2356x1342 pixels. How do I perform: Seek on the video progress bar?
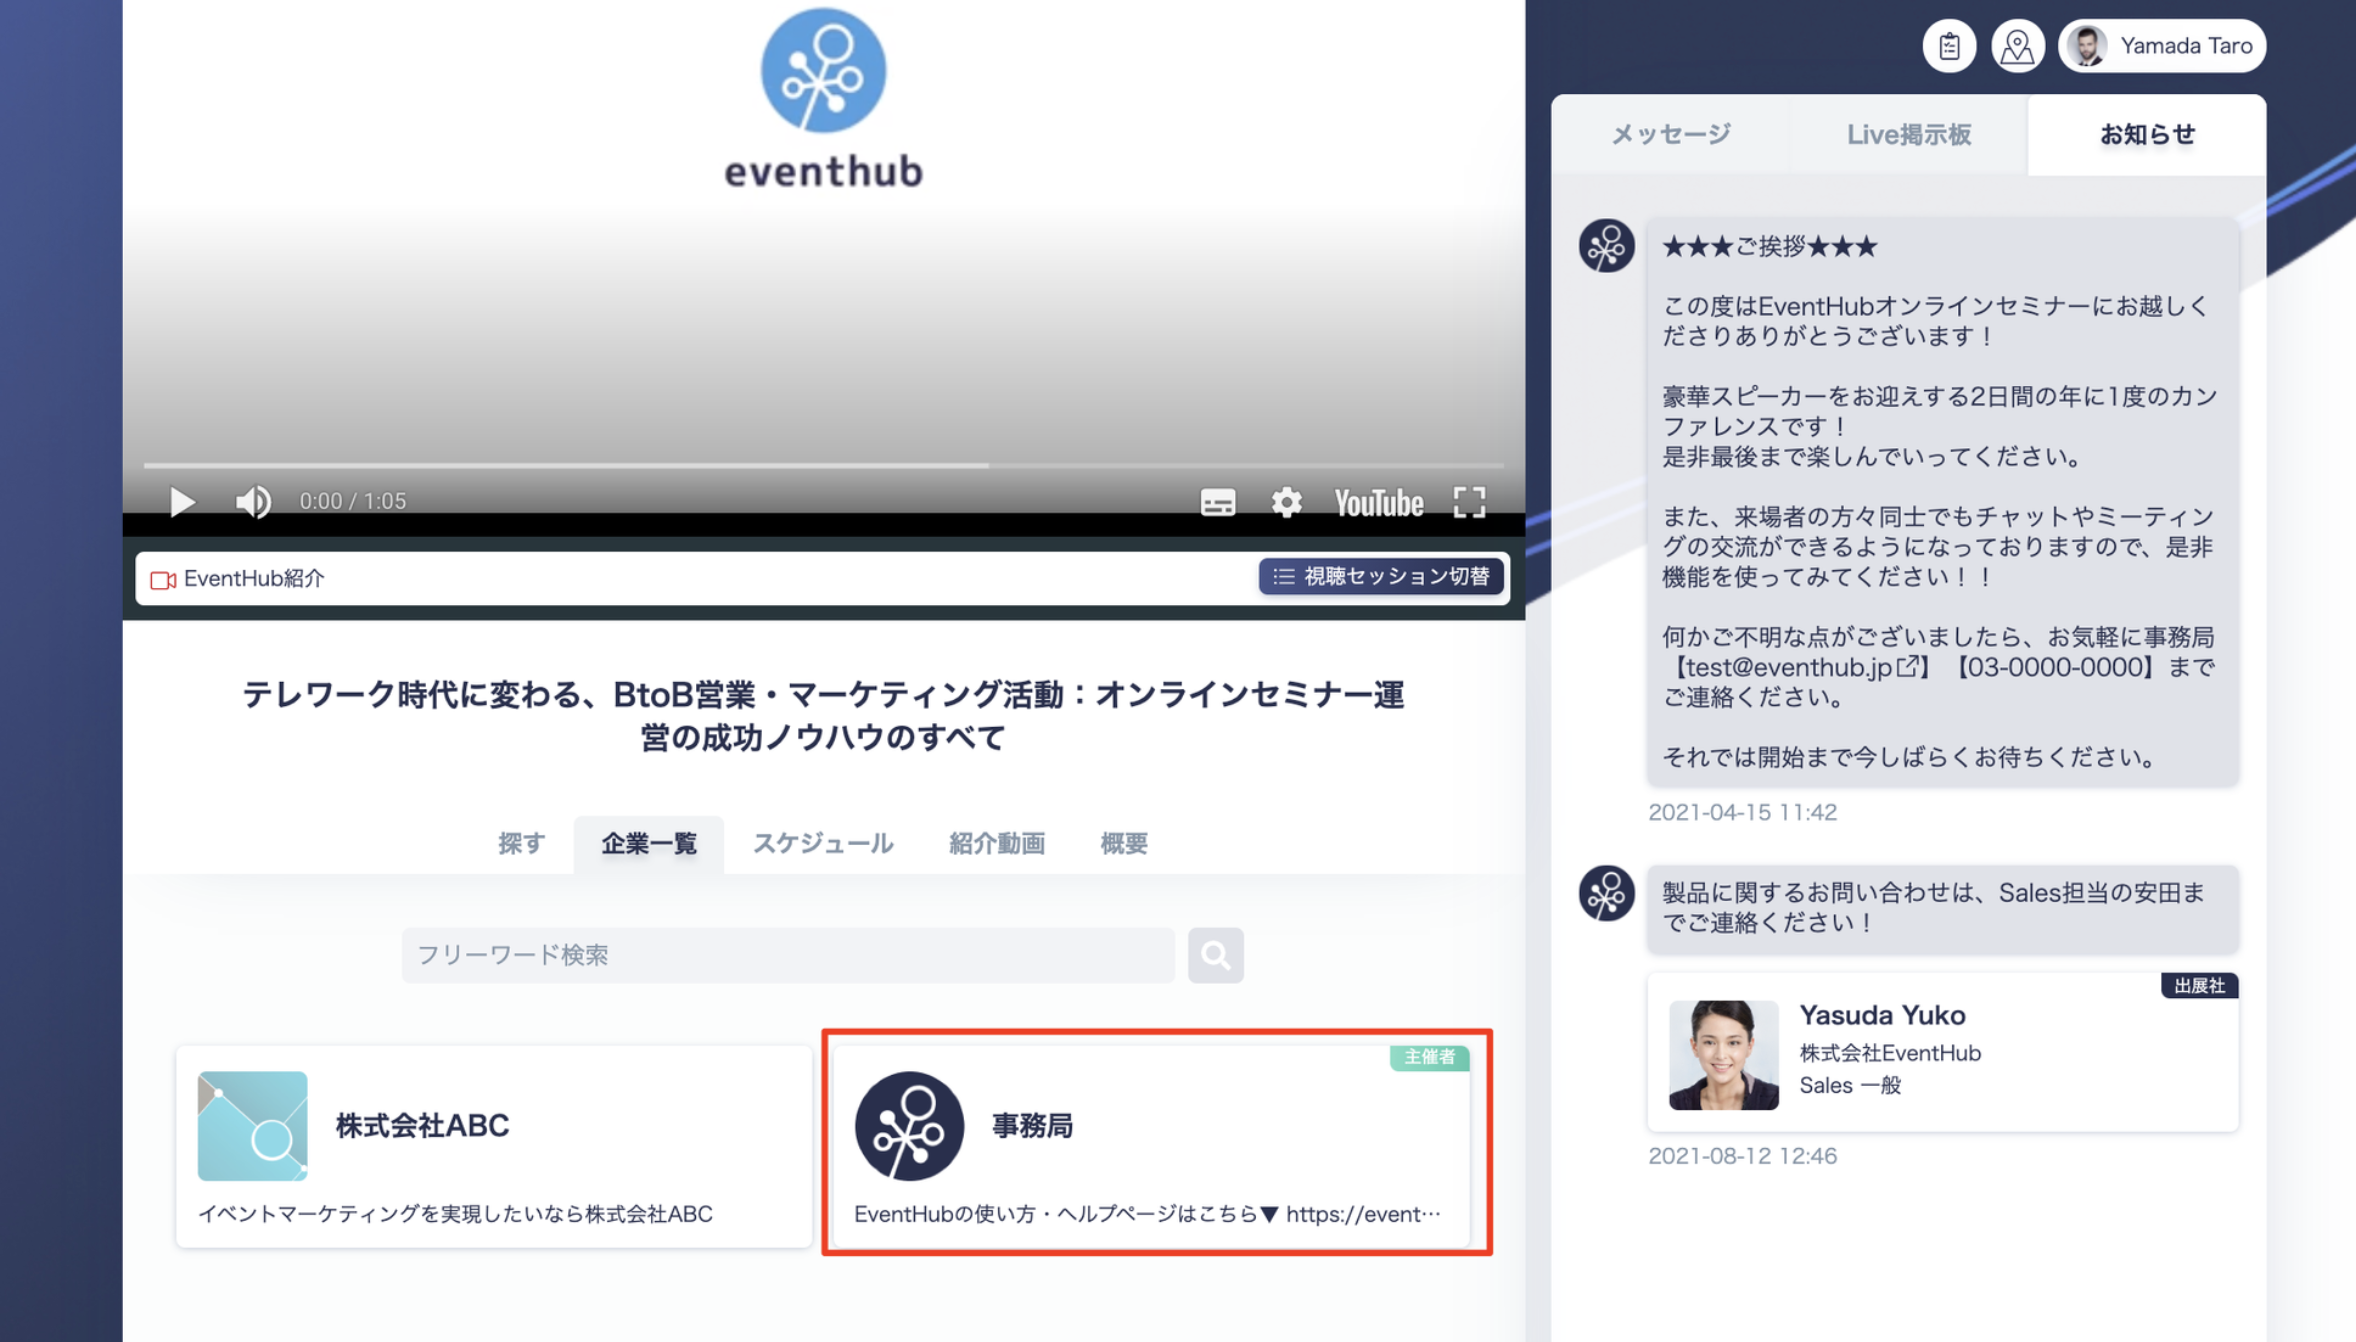point(823,466)
